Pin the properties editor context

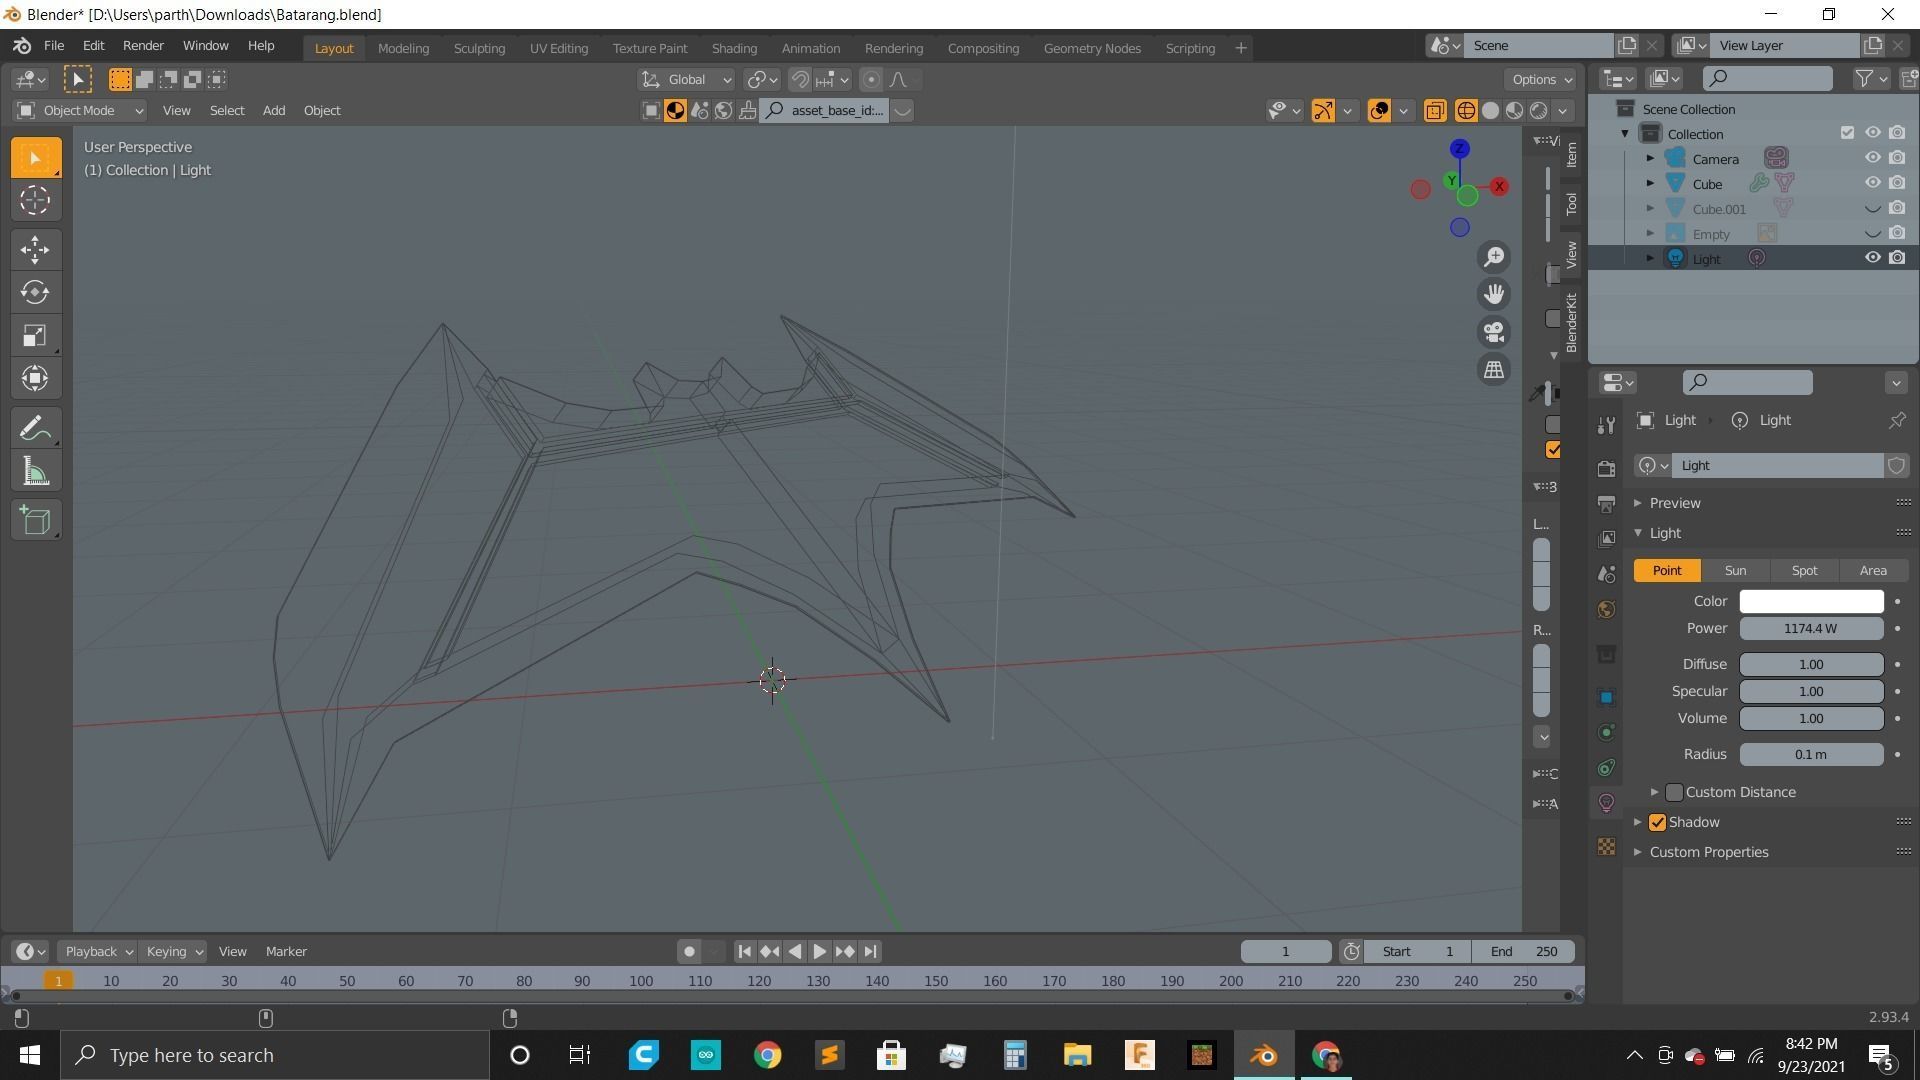coord(1896,421)
